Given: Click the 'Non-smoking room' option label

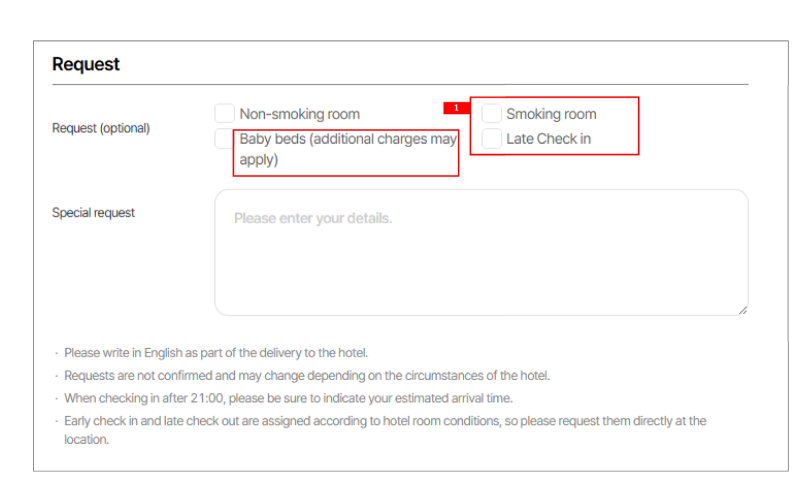Looking at the screenshot, I should [x=299, y=114].
